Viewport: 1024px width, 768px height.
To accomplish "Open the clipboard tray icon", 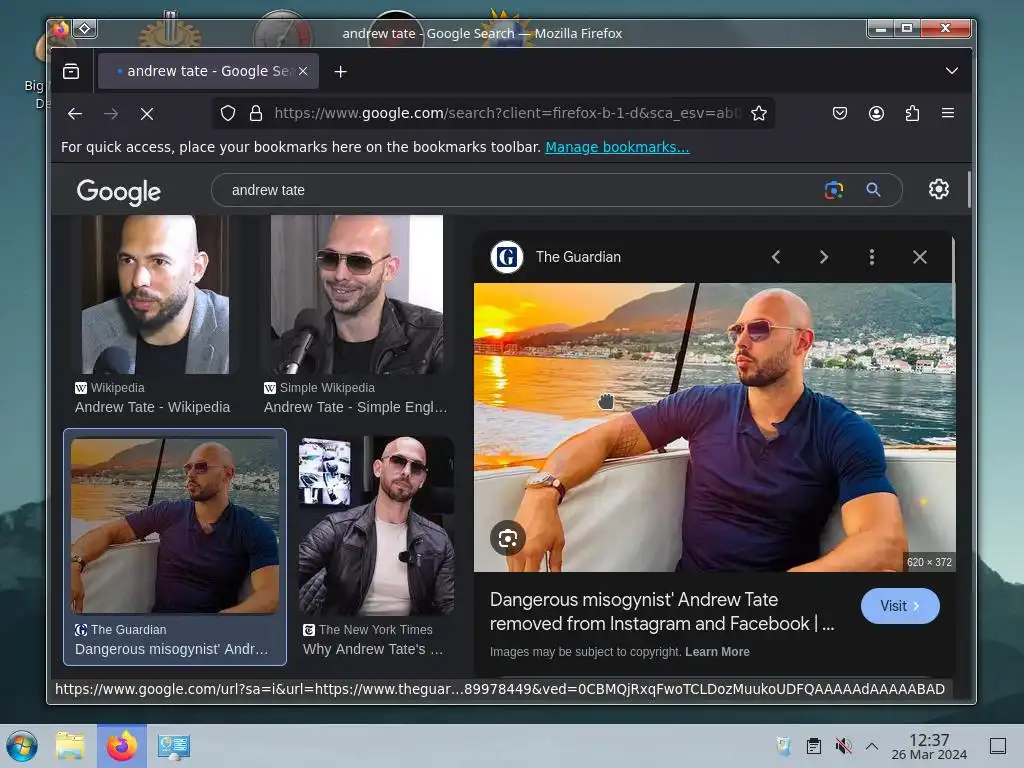I will tap(814, 746).
